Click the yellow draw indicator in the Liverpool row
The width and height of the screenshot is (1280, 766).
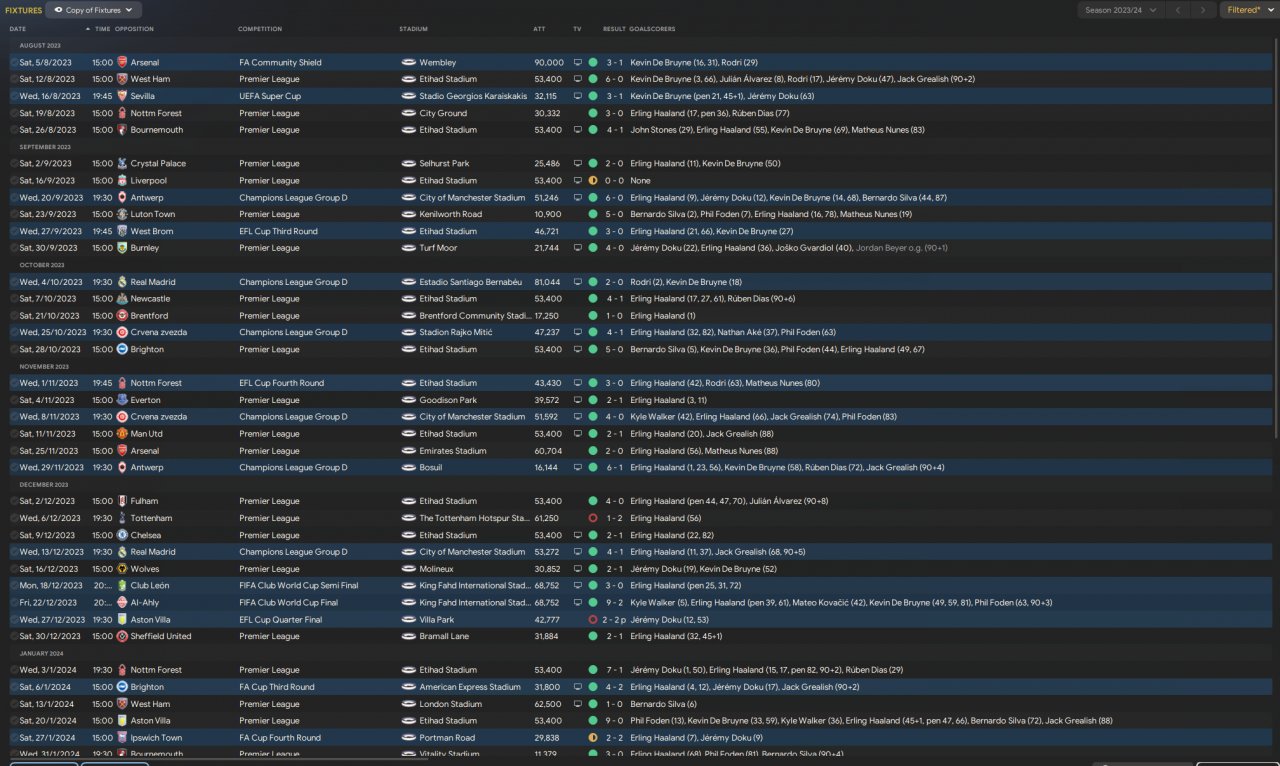point(593,181)
